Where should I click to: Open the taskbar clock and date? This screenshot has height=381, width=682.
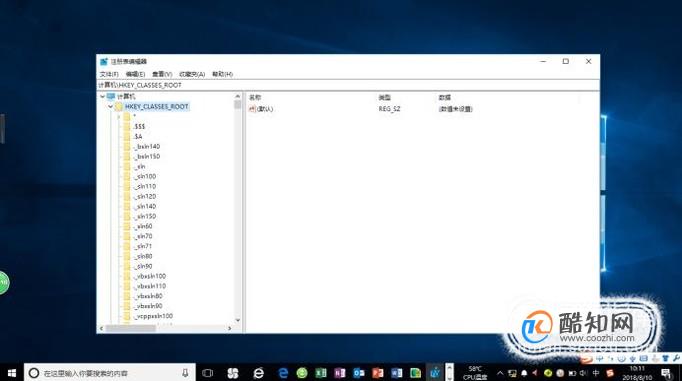click(637, 373)
